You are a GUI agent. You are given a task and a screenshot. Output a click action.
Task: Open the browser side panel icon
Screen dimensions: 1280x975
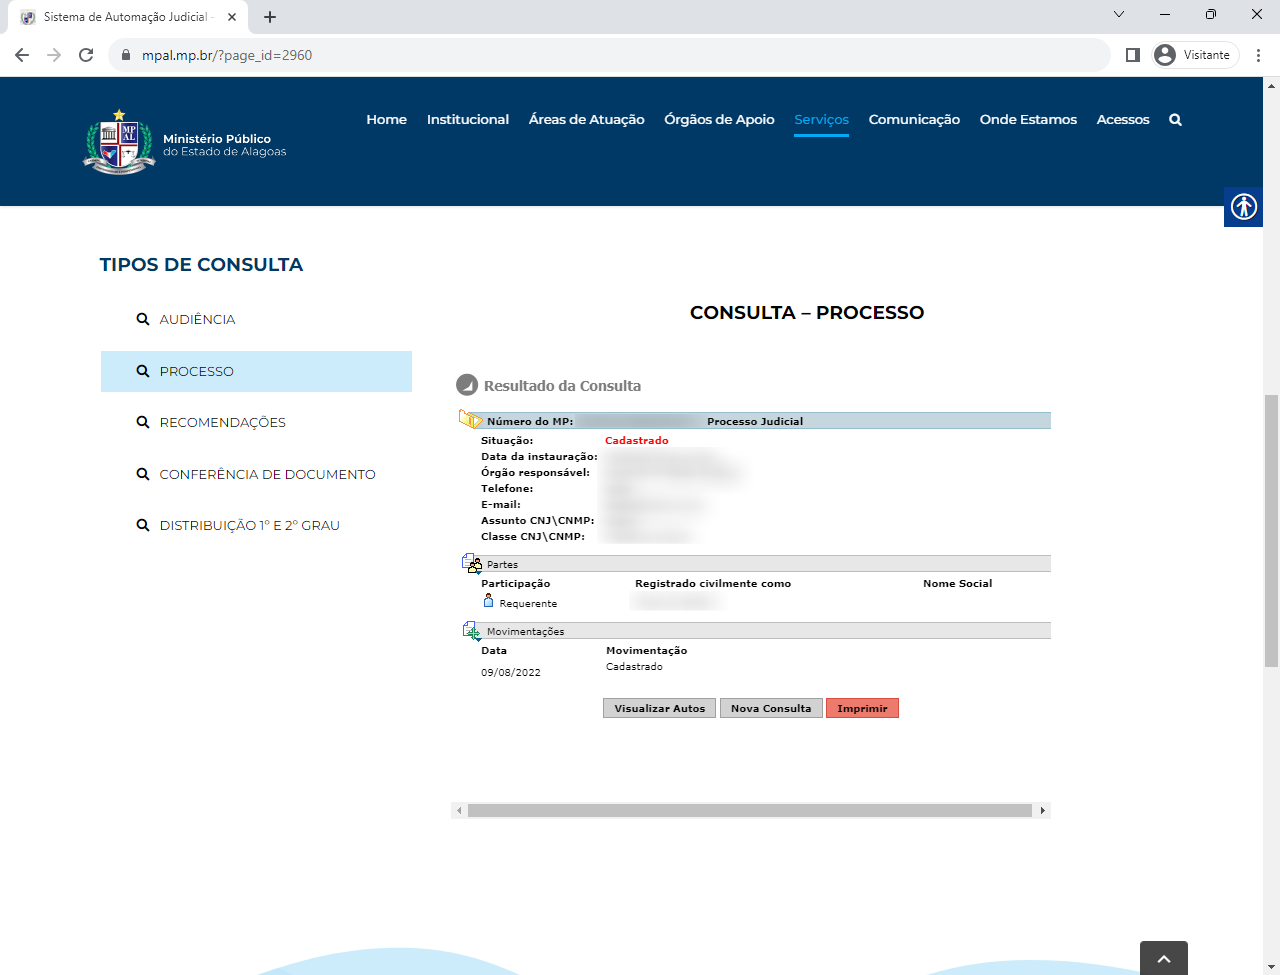[x=1133, y=55]
